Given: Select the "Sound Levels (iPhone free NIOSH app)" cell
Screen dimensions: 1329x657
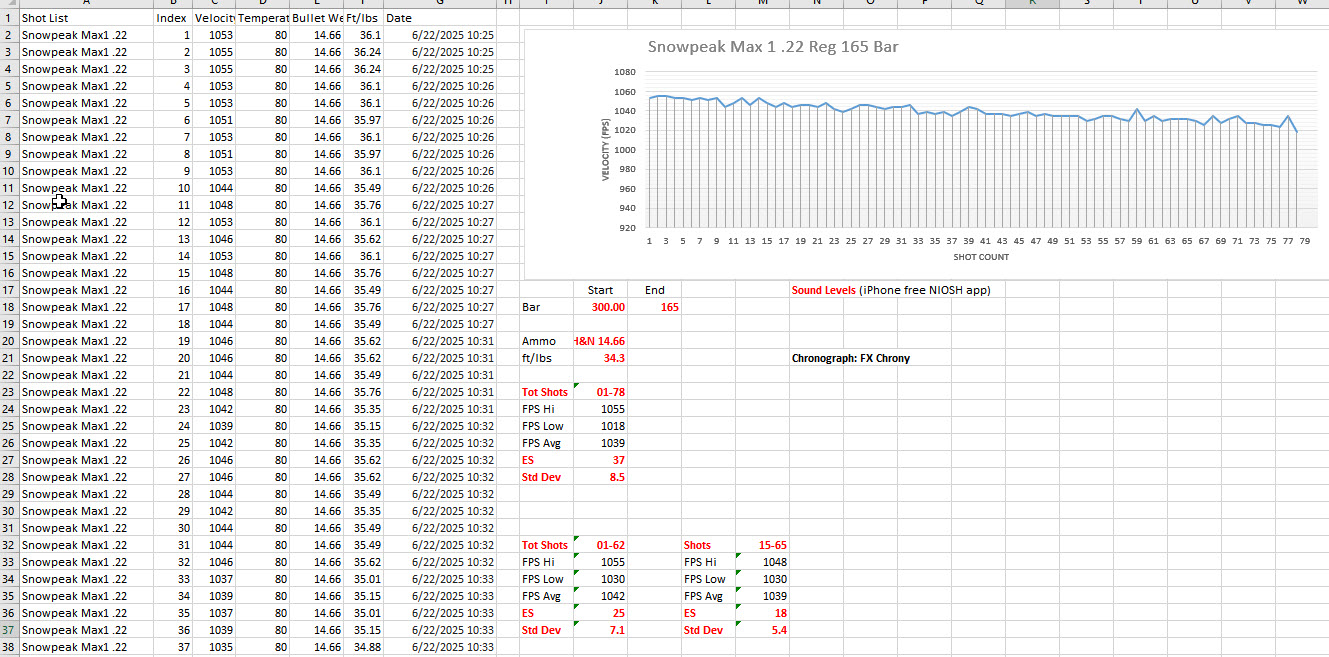Looking at the screenshot, I should click(x=891, y=290).
